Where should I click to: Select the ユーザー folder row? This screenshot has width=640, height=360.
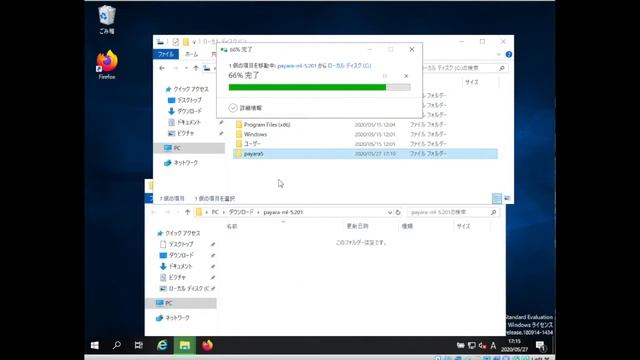tap(365, 144)
